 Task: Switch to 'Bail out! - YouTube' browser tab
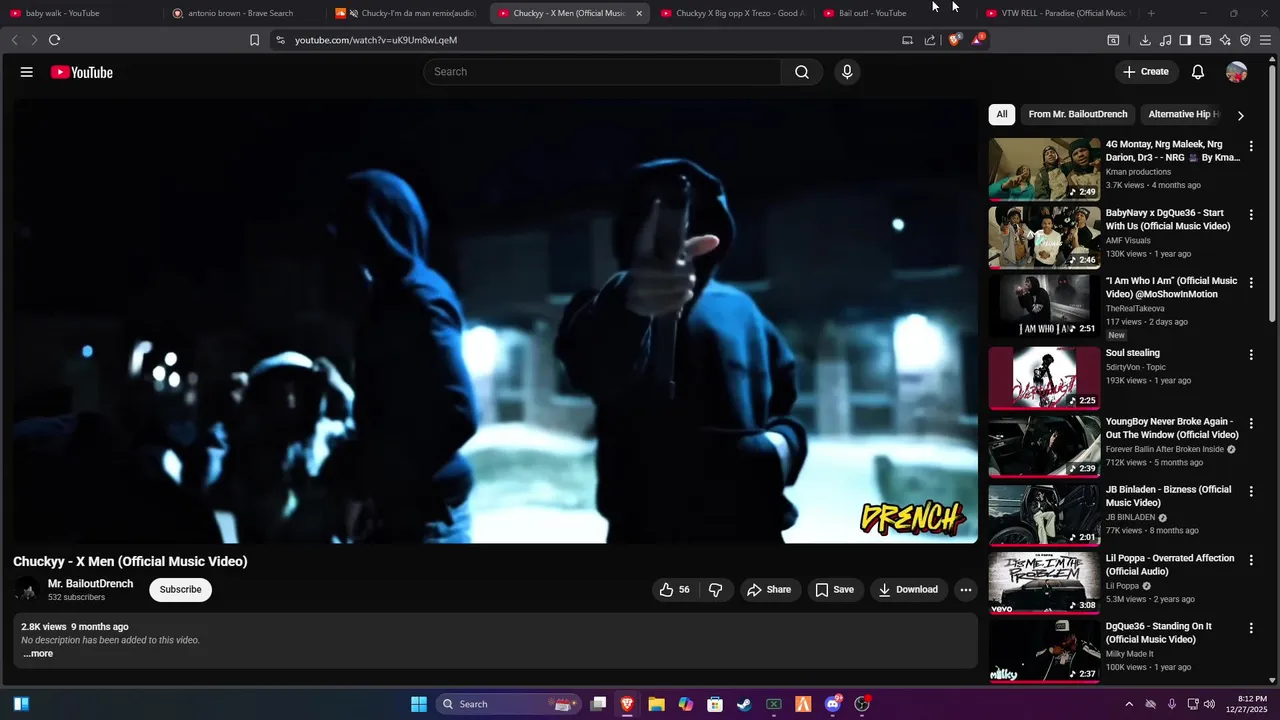[x=895, y=13]
